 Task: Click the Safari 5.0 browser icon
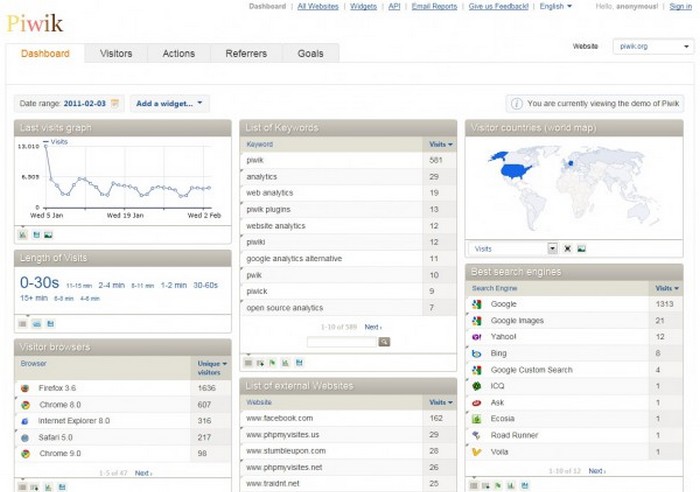25,438
